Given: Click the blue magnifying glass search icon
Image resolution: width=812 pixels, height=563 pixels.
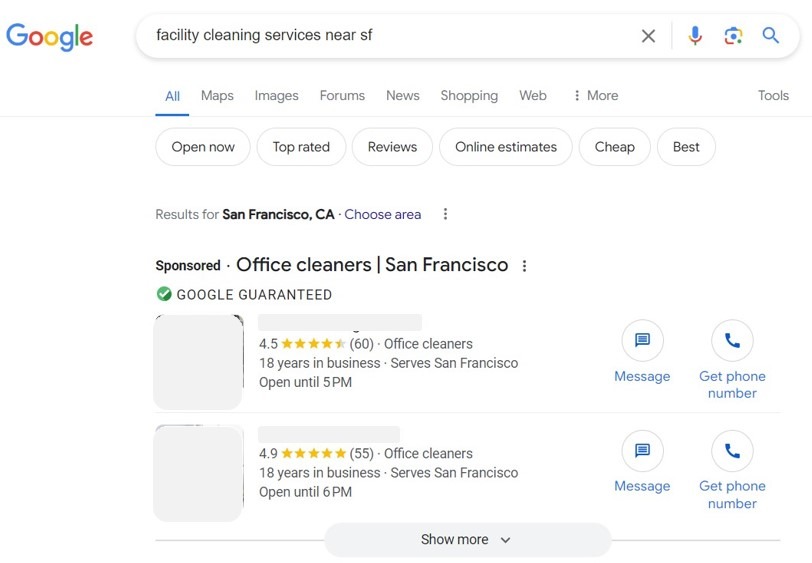Looking at the screenshot, I should (771, 36).
